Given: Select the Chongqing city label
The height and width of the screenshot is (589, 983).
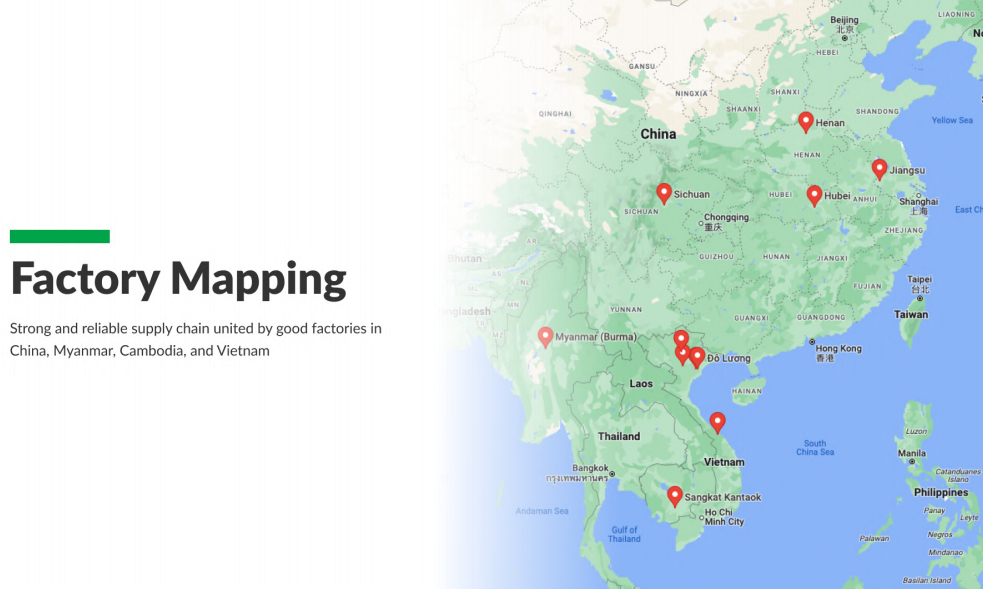Looking at the screenshot, I should 726,222.
